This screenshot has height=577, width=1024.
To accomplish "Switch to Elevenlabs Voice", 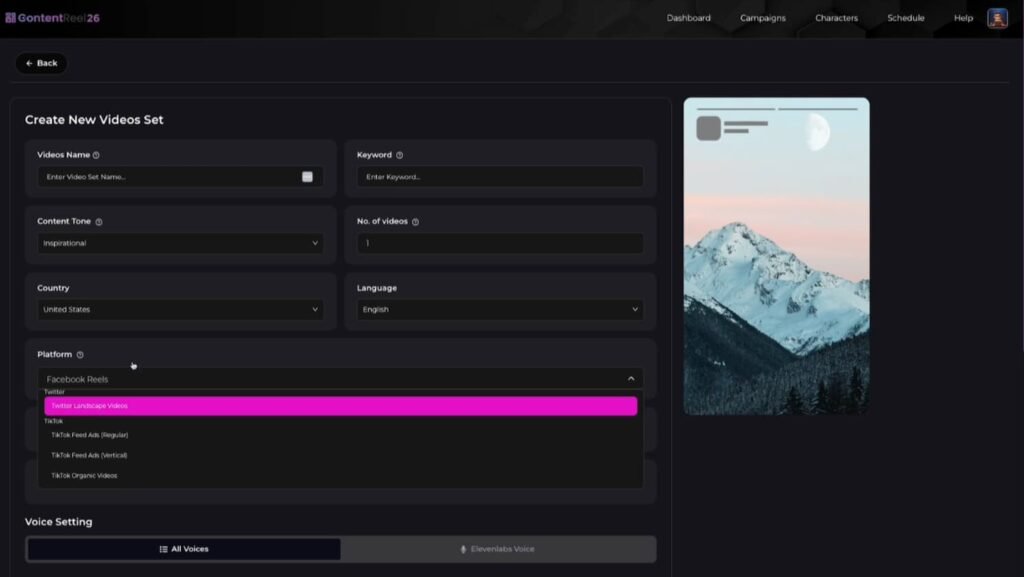I will point(498,548).
